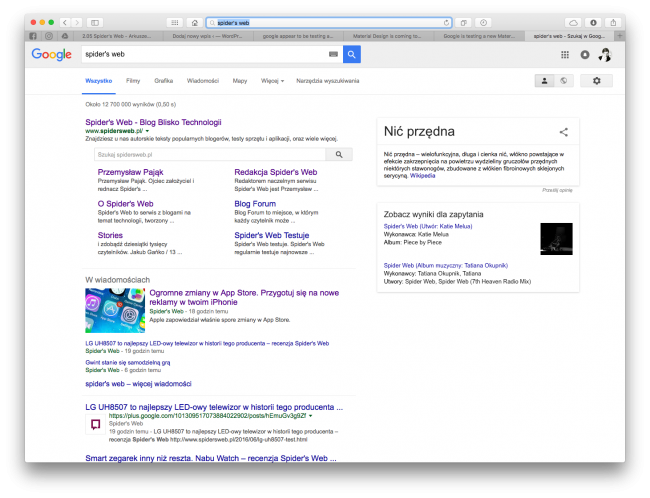
Task: Open on-screen keyboard in search box
Action: (x=333, y=54)
